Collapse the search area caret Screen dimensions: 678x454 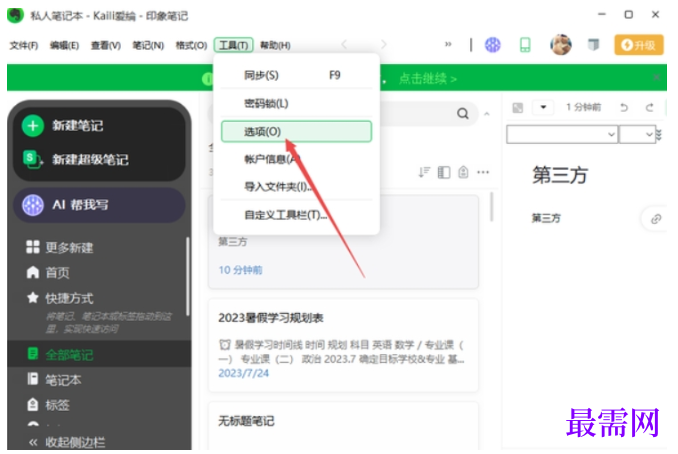(487, 114)
